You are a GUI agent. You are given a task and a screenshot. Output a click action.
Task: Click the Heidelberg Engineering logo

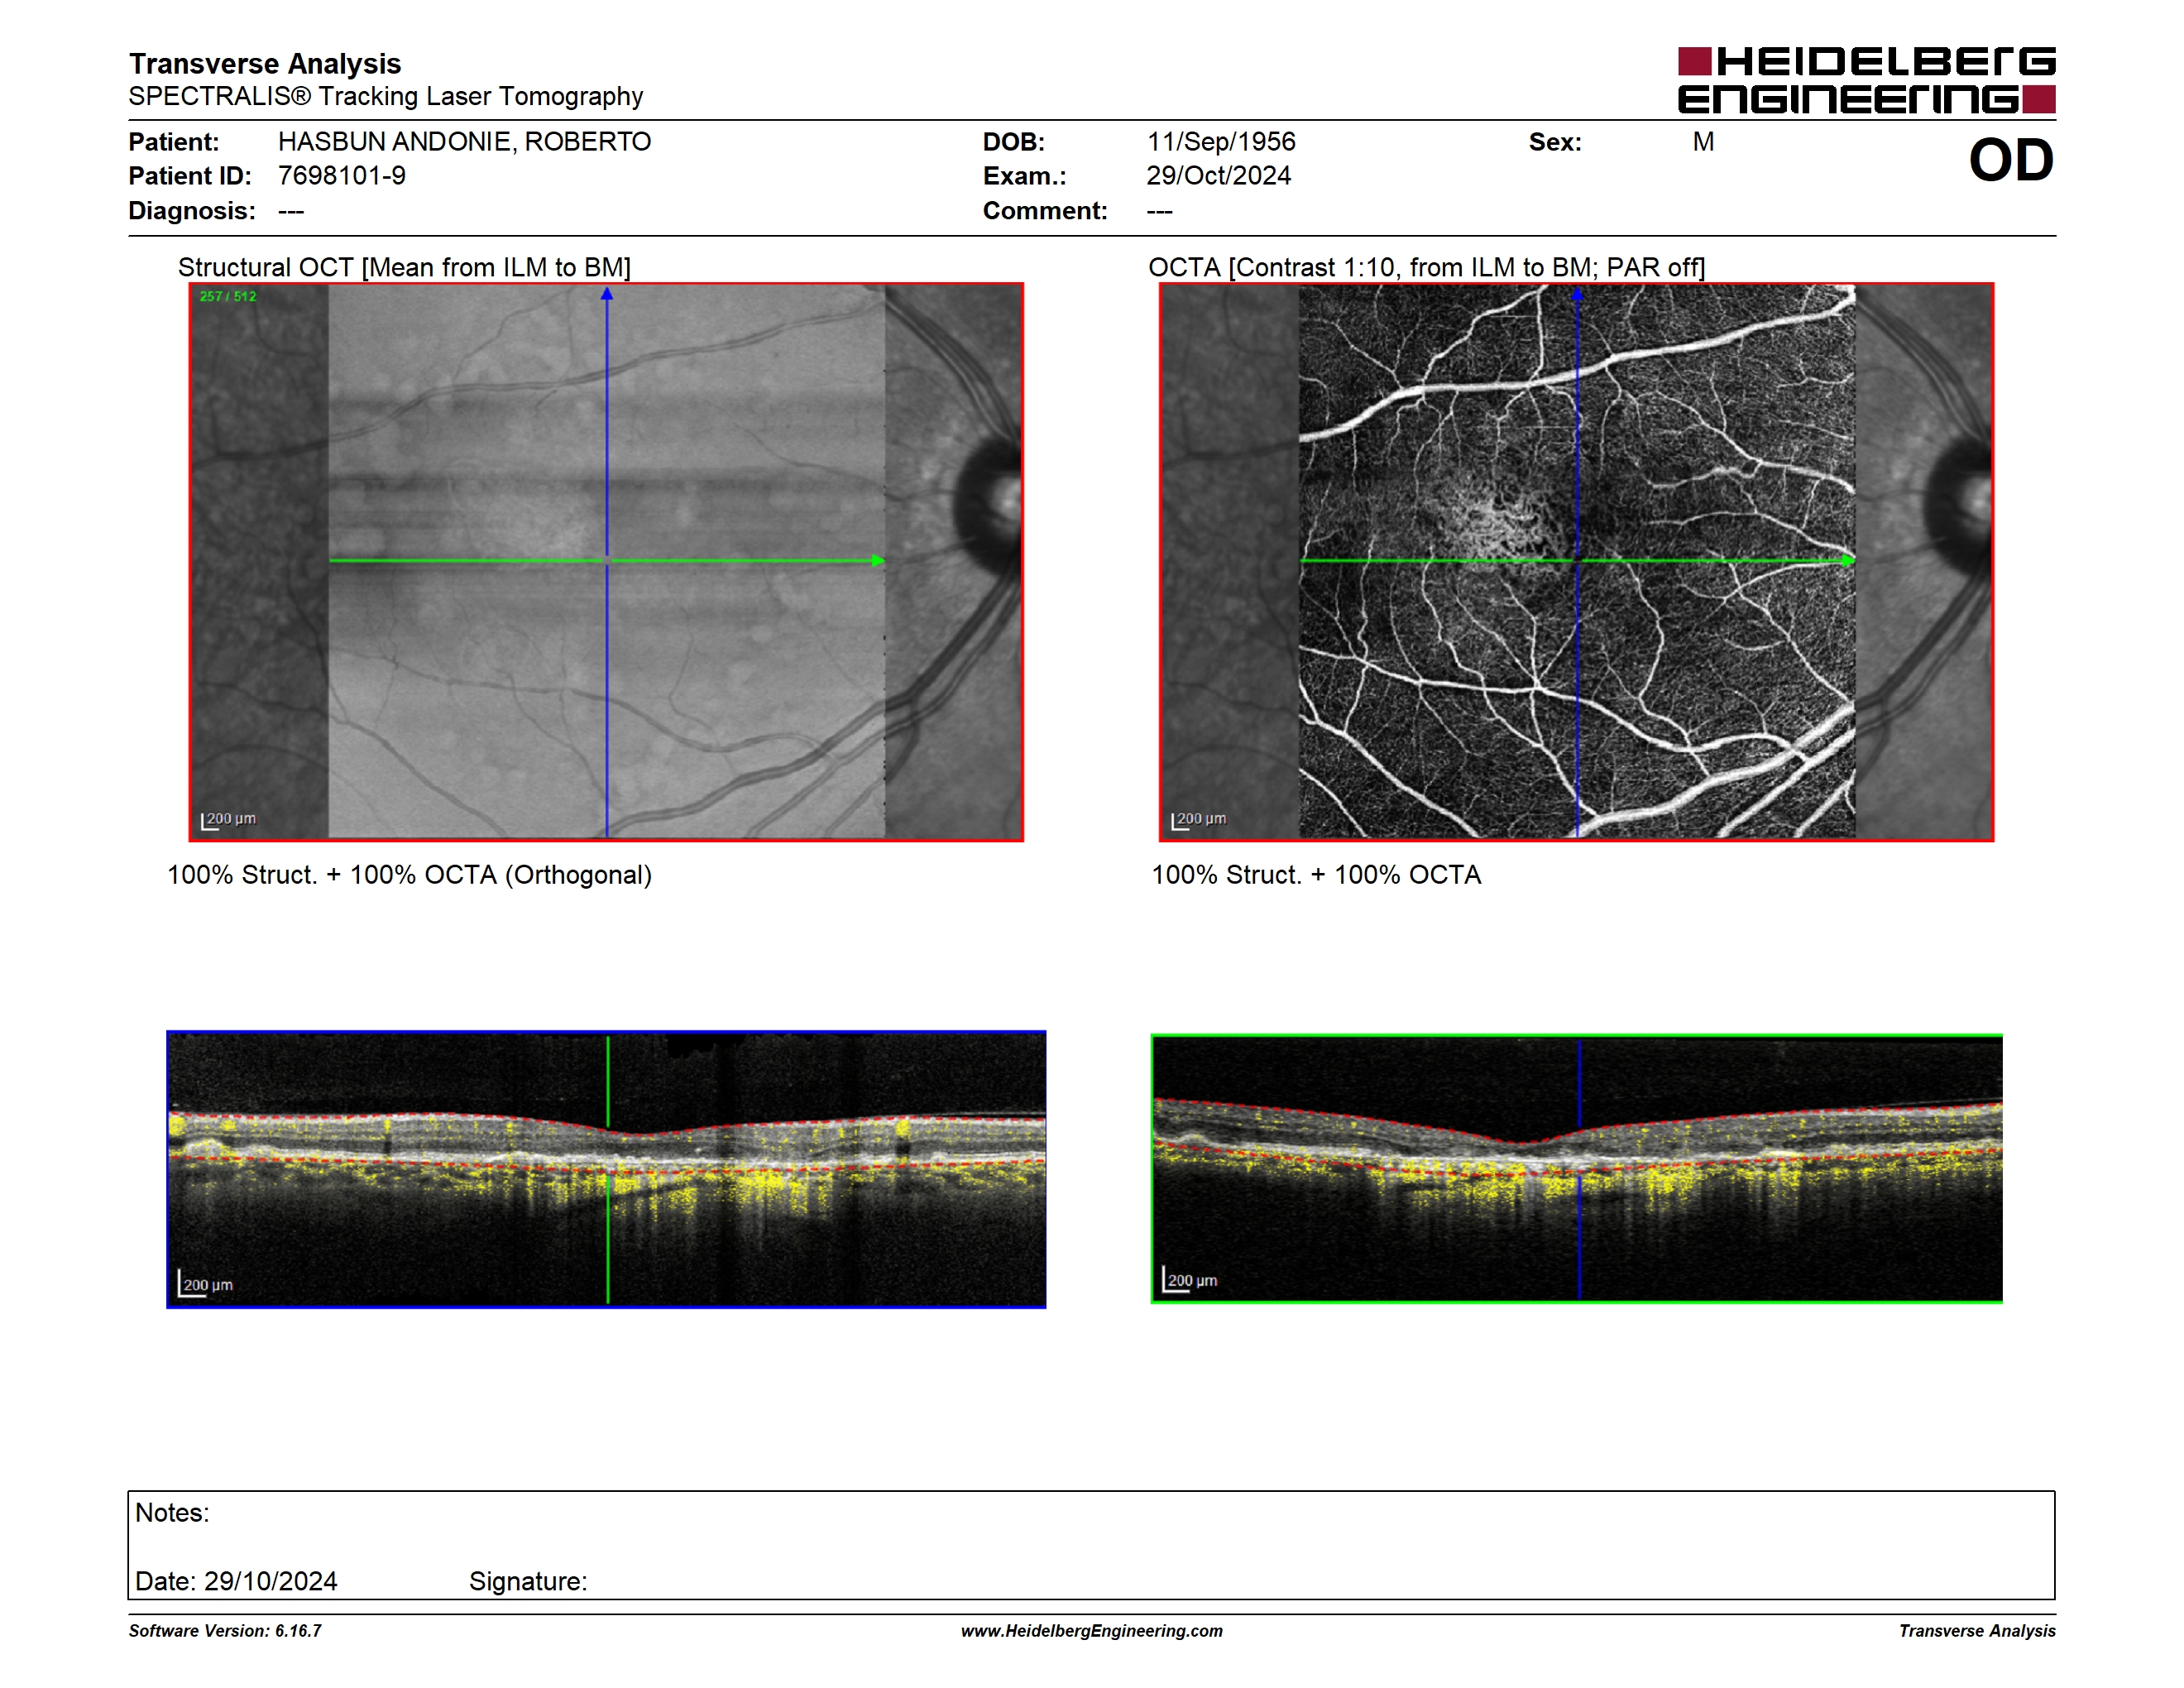(x=1866, y=80)
